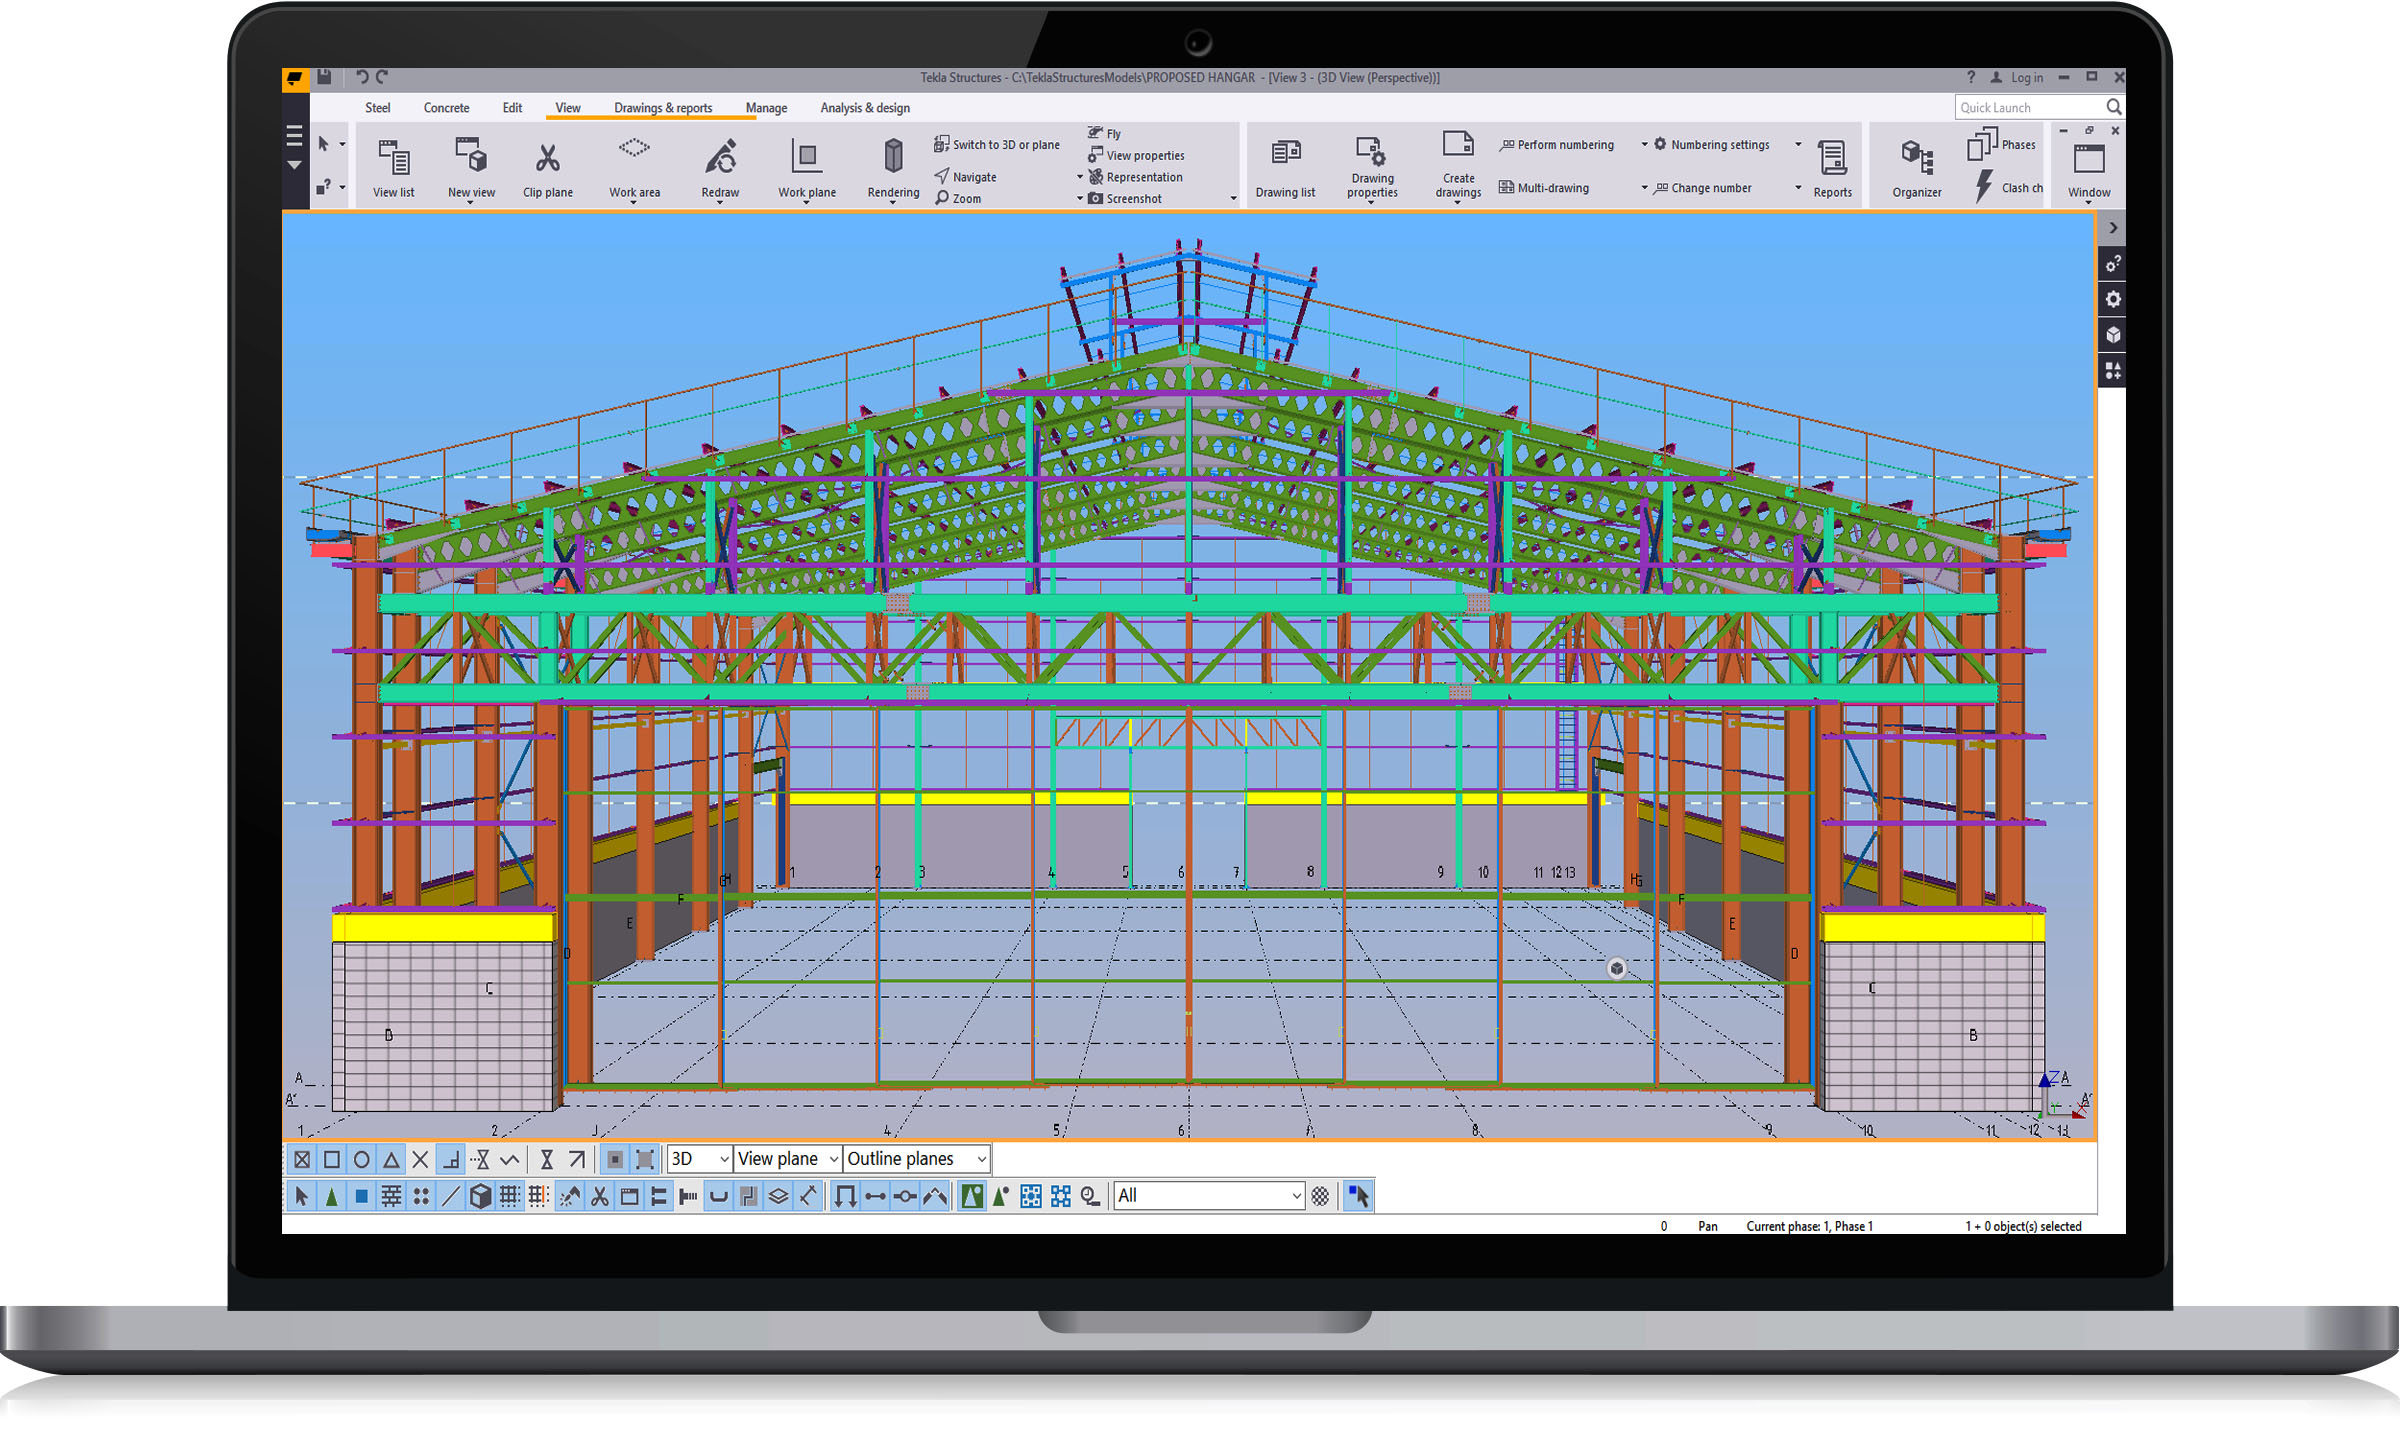The height and width of the screenshot is (1444, 2400).
Task: Toggle snap to end points square switch
Action: point(331,1159)
